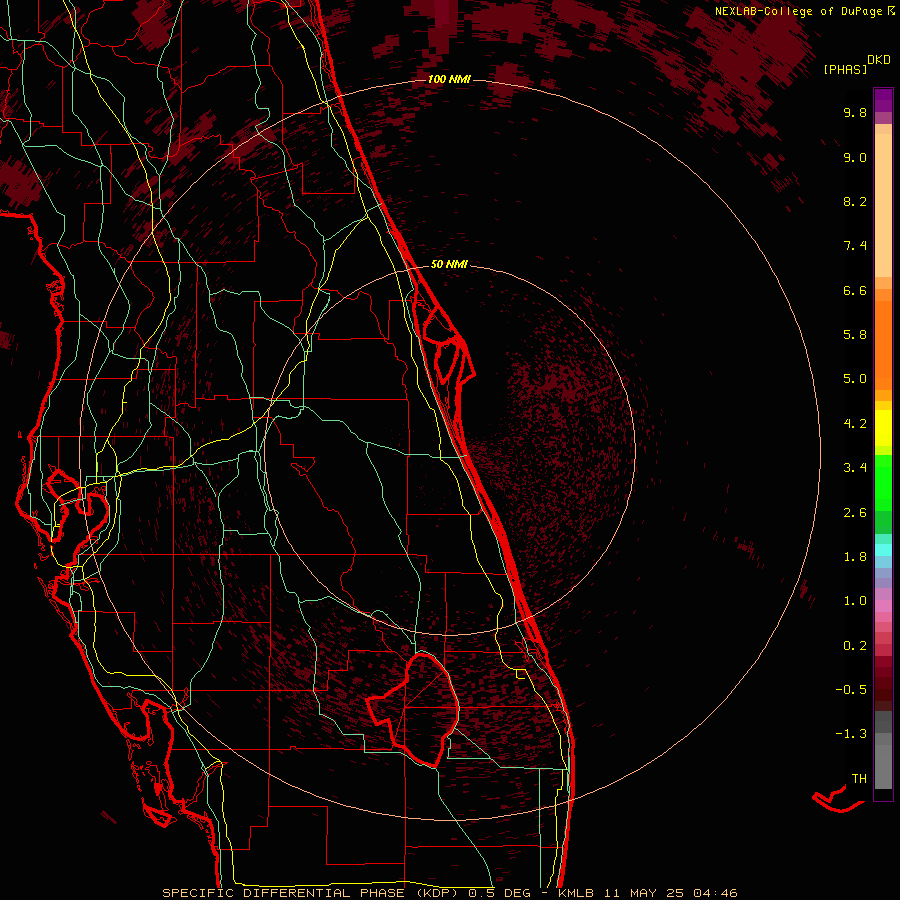Click the pink color bar segment

click(883, 606)
